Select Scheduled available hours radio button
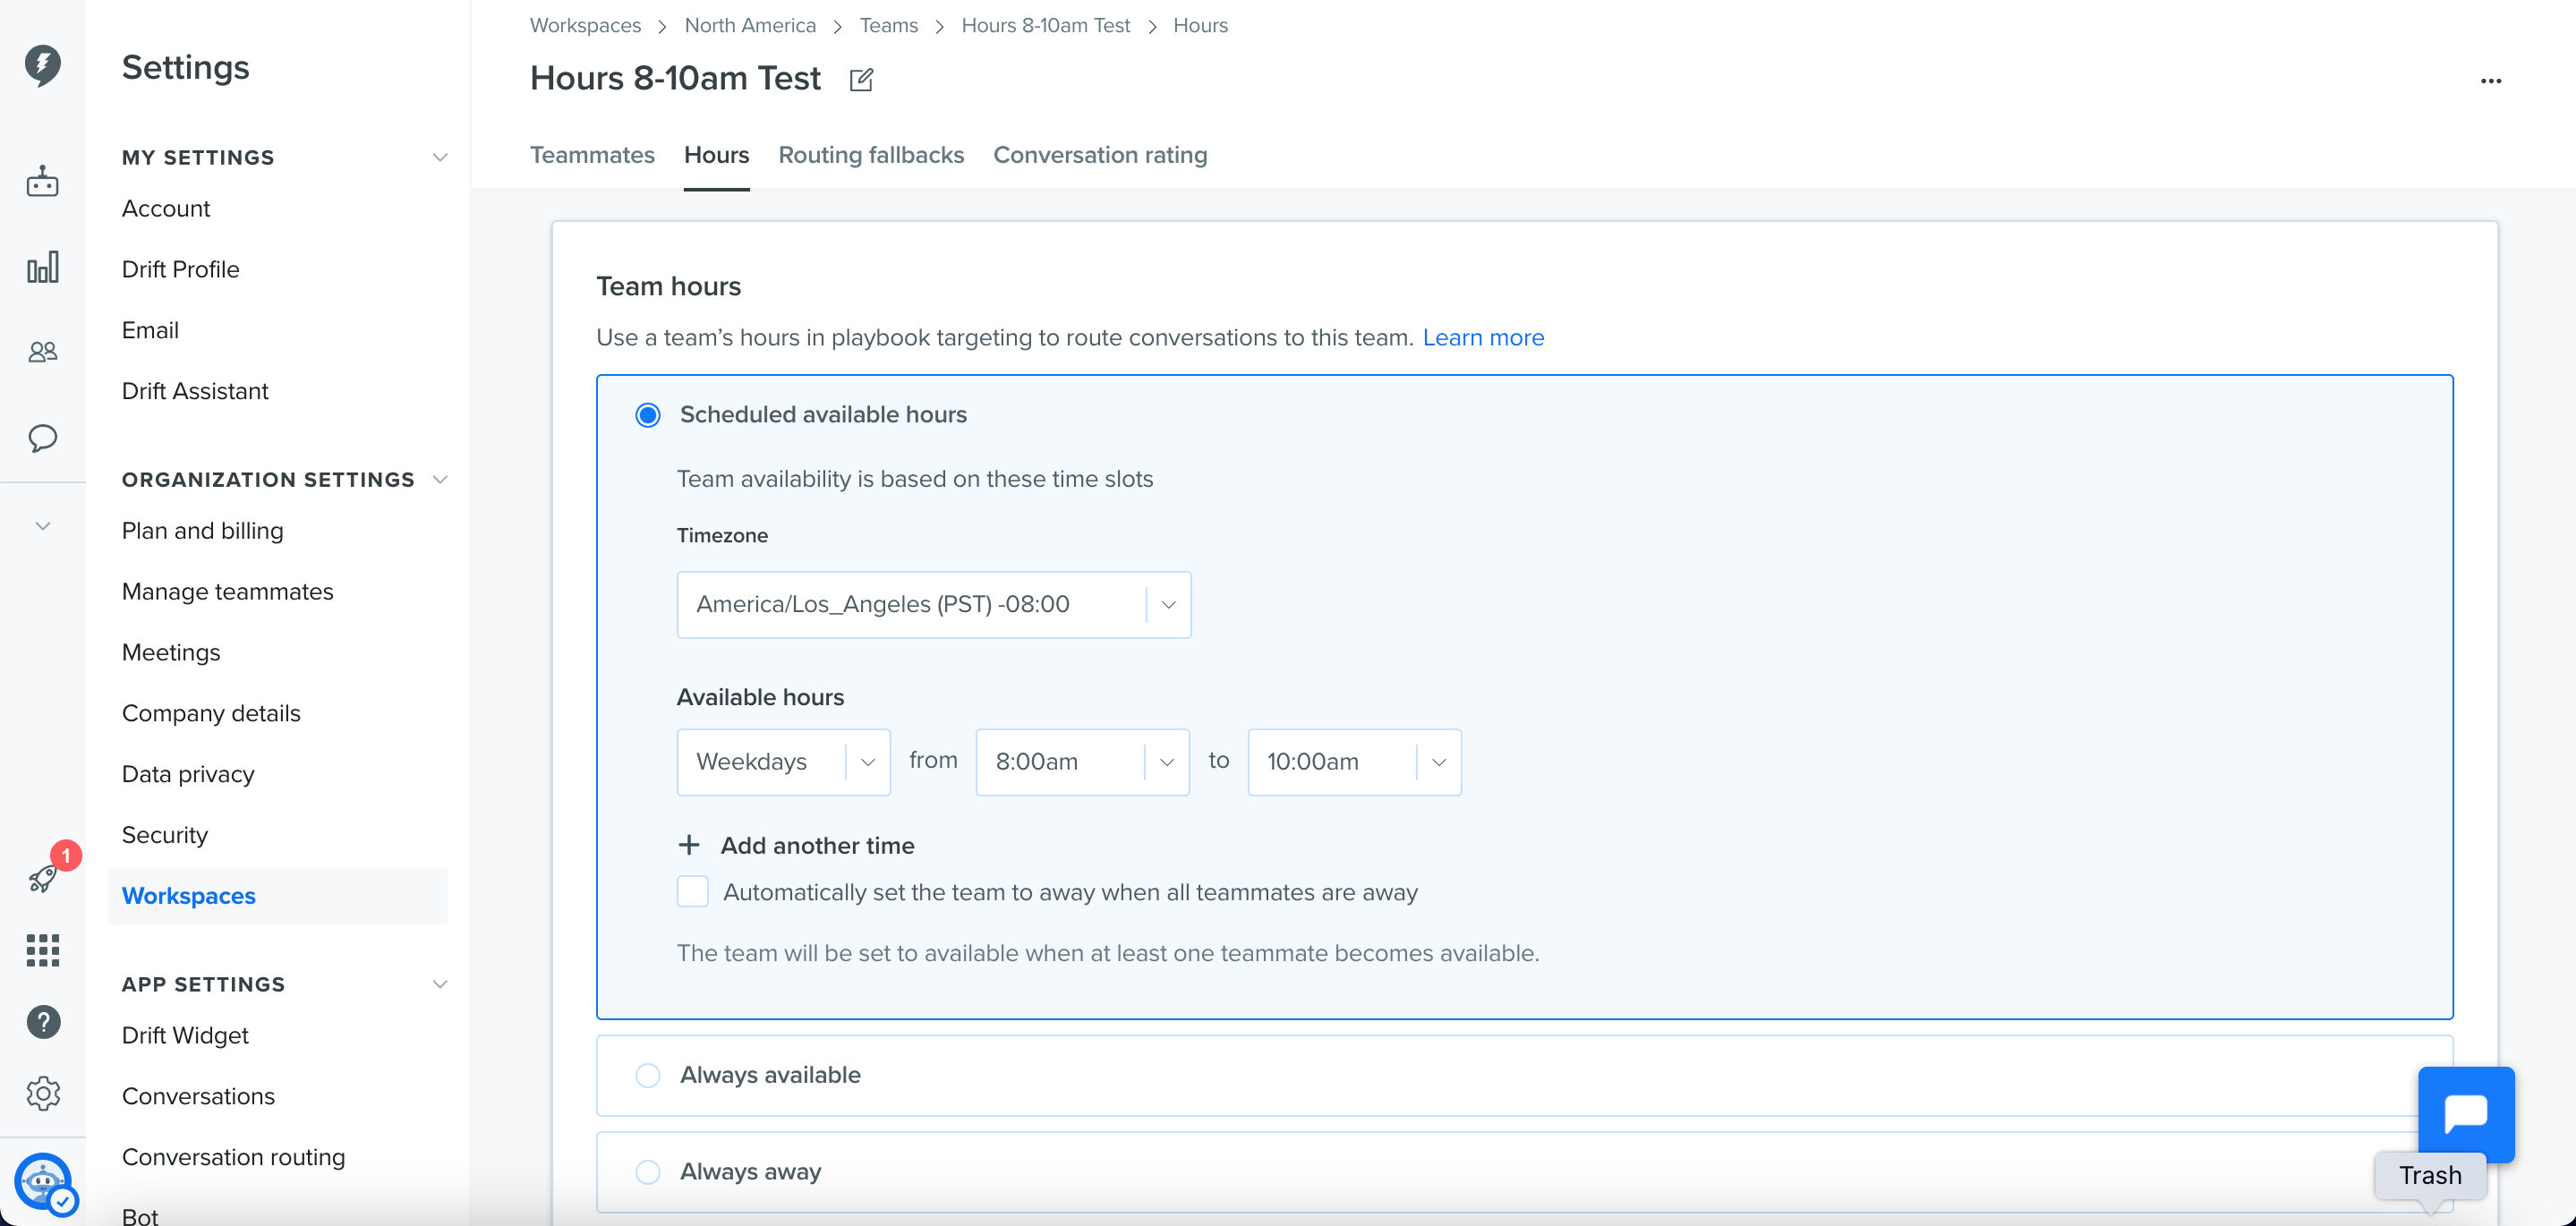2576x1226 pixels. point(648,415)
